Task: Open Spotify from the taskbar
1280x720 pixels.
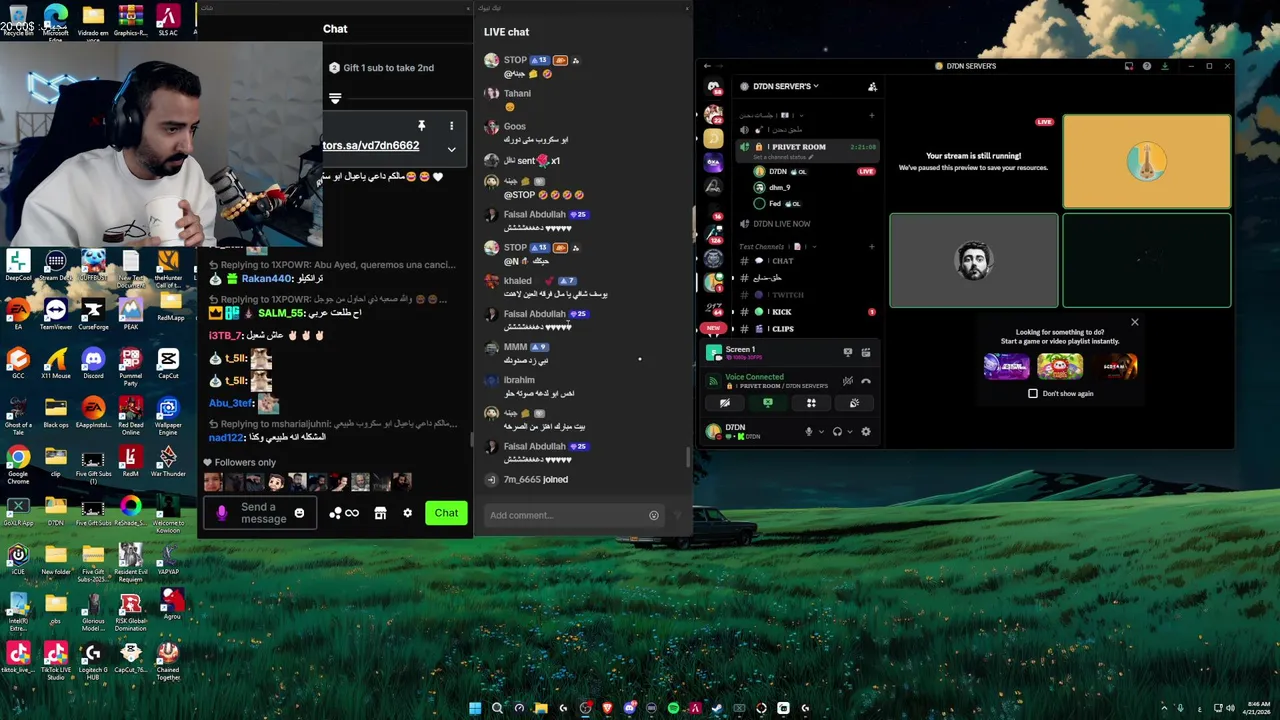Action: 673,708
